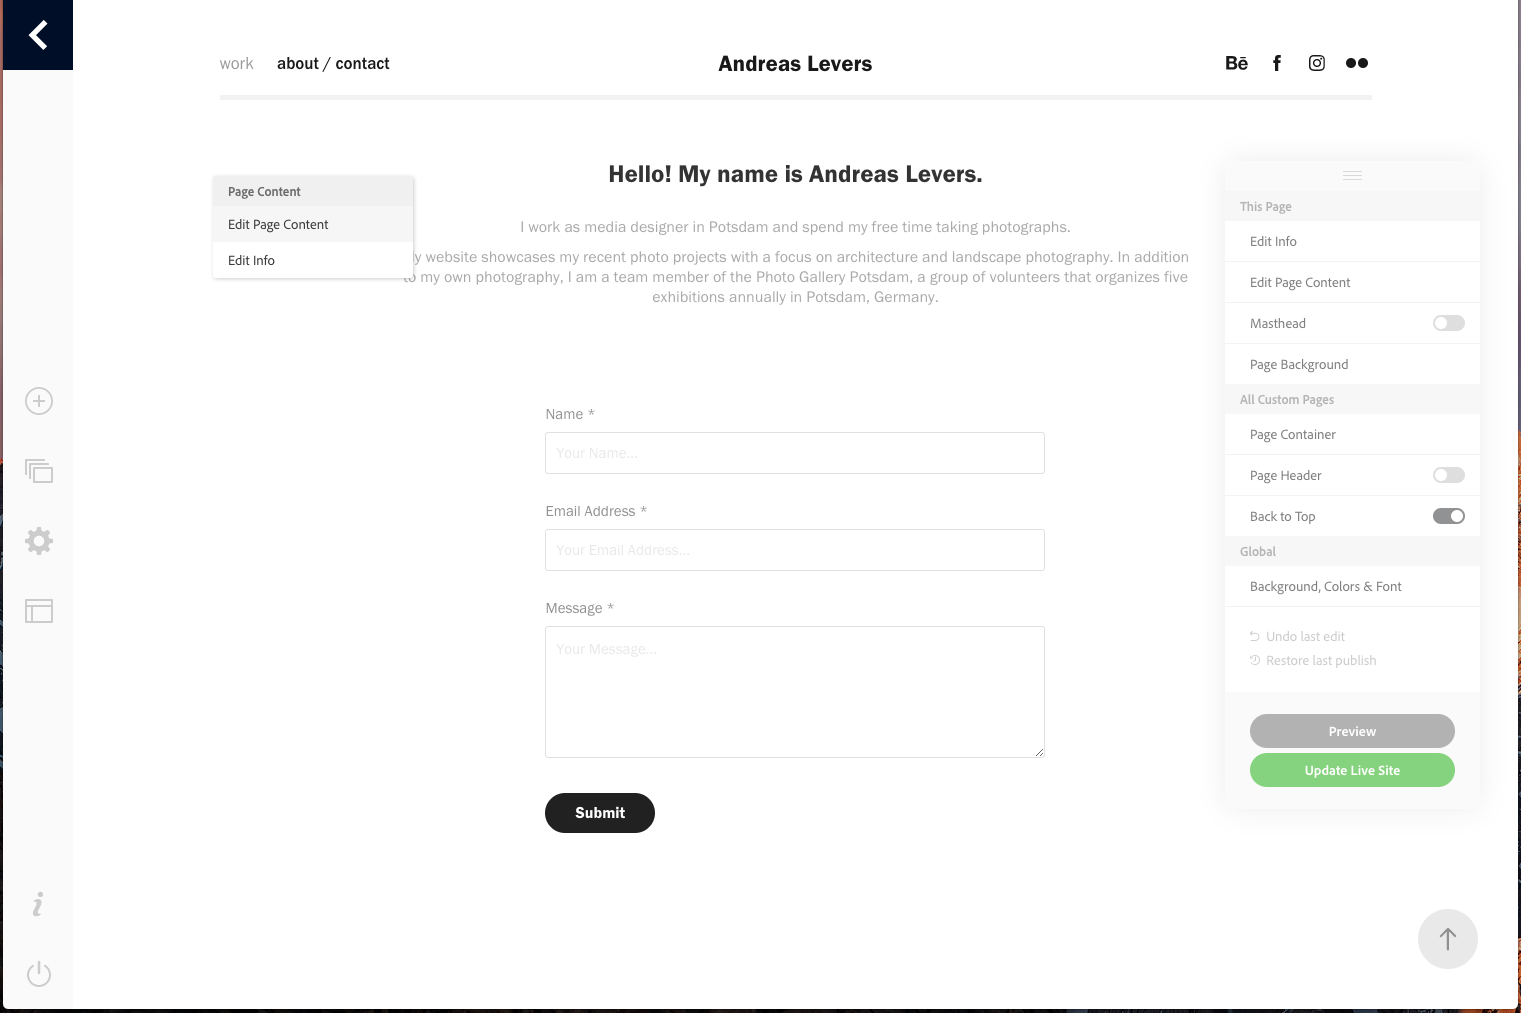1521x1013 pixels.
Task: Open the pages manager icon in left sidebar
Action: click(x=38, y=470)
